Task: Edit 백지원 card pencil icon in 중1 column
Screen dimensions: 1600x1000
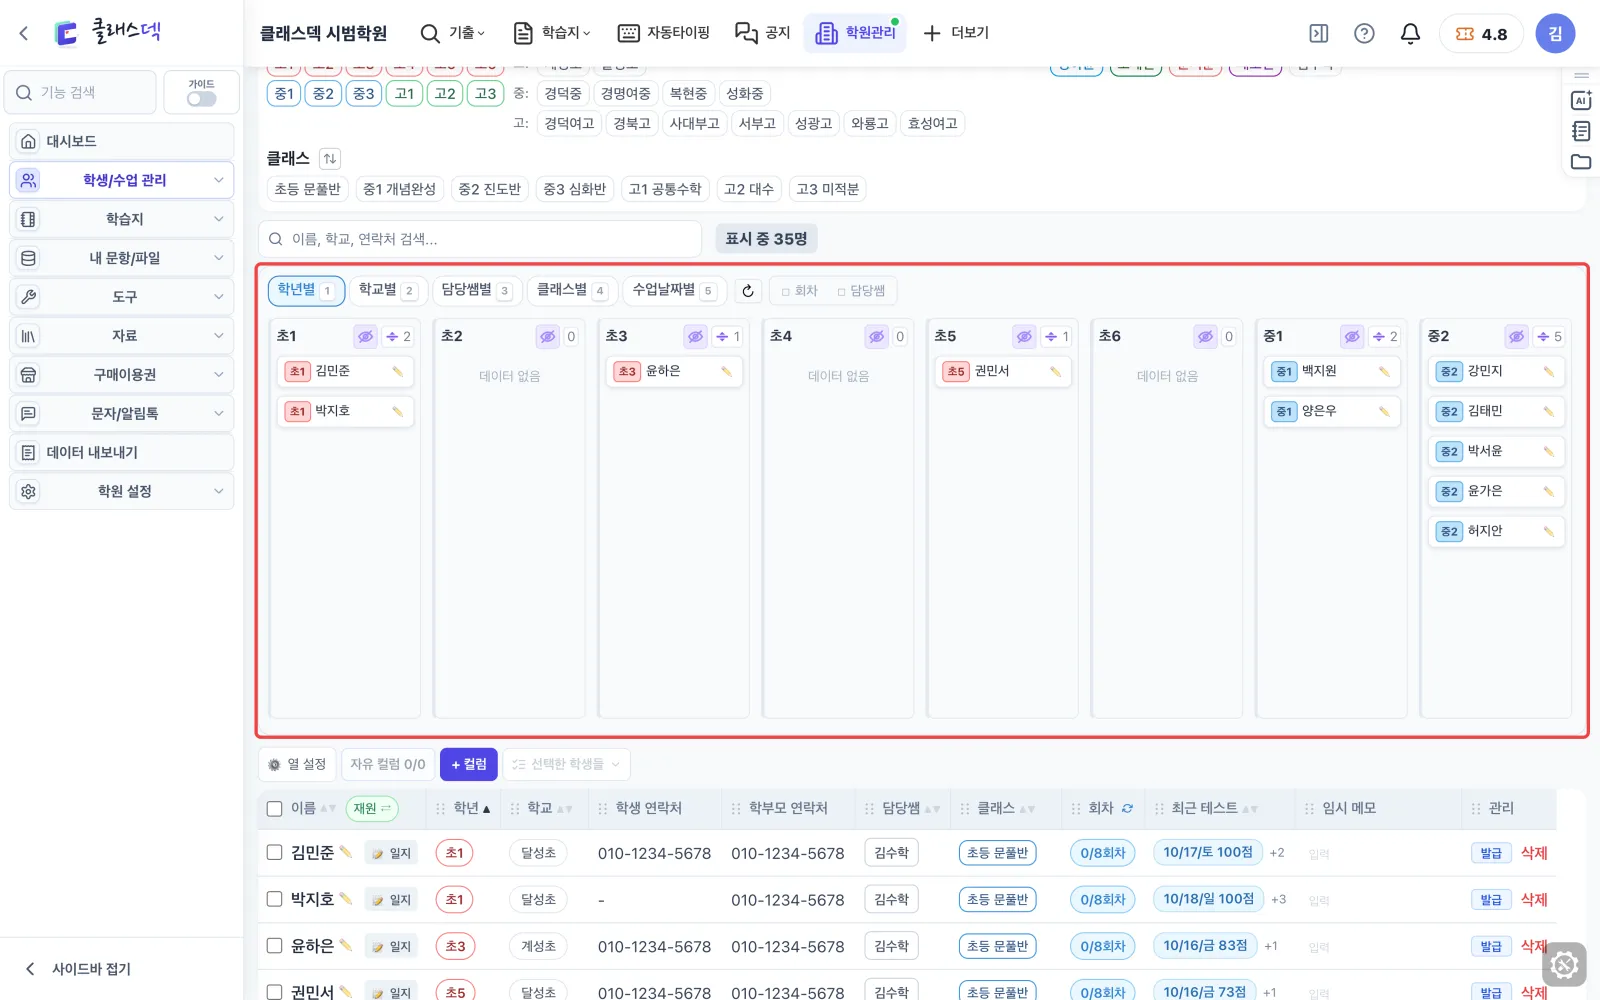Action: point(1384,371)
